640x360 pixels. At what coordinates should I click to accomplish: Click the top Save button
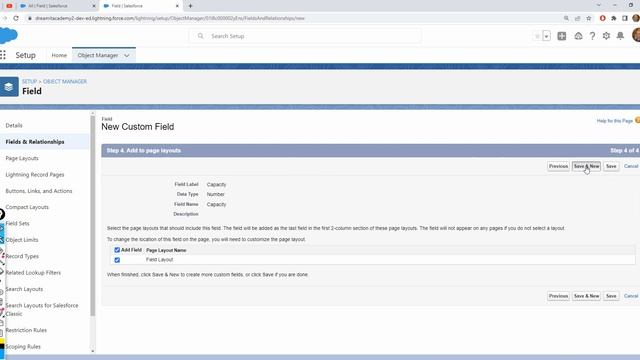pyautogui.click(x=611, y=166)
